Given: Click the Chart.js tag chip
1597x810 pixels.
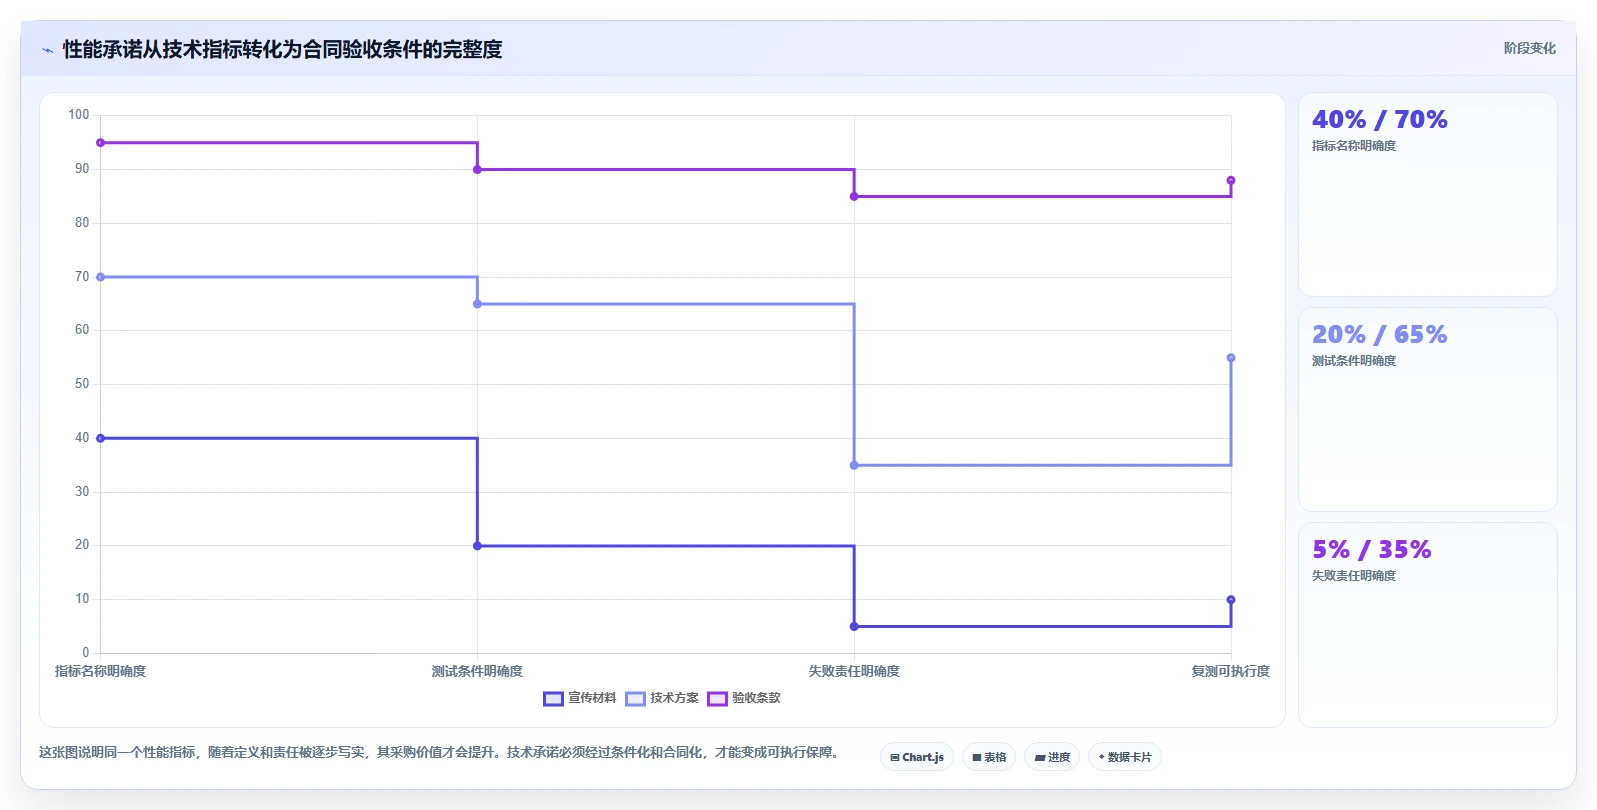Looking at the screenshot, I should tap(917, 757).
